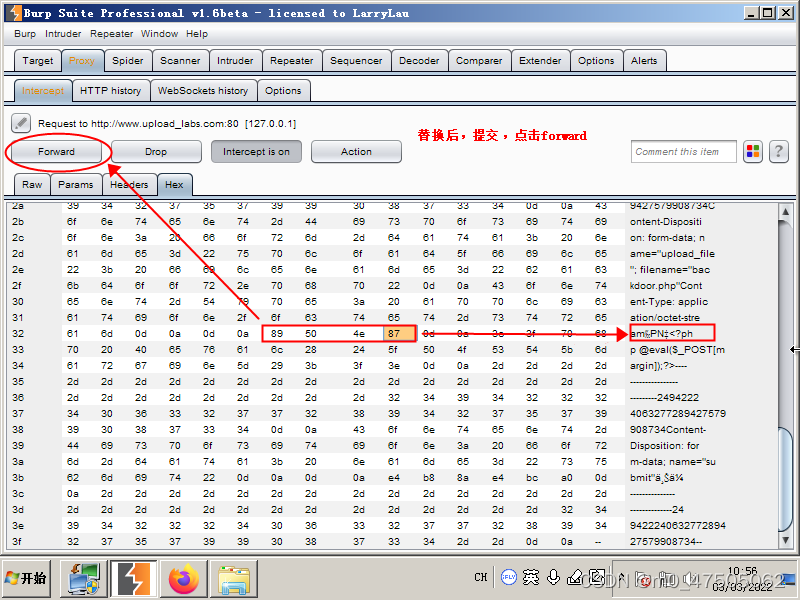Viewport: 800px width, 600px height.
Task: Open the highlight color picker icon
Action: coord(753,152)
